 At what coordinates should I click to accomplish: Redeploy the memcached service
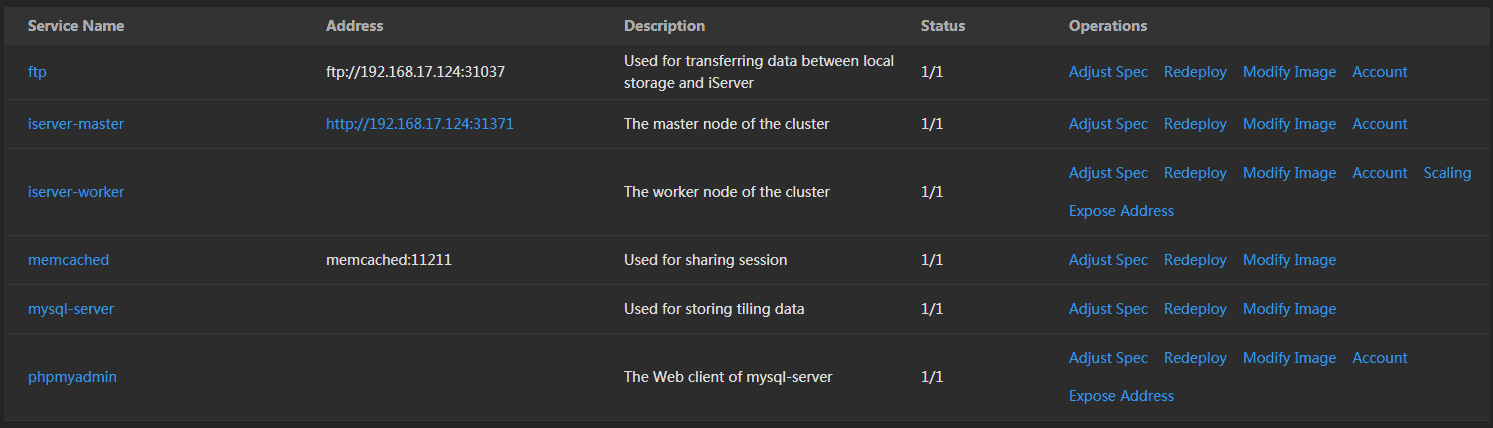click(1195, 260)
